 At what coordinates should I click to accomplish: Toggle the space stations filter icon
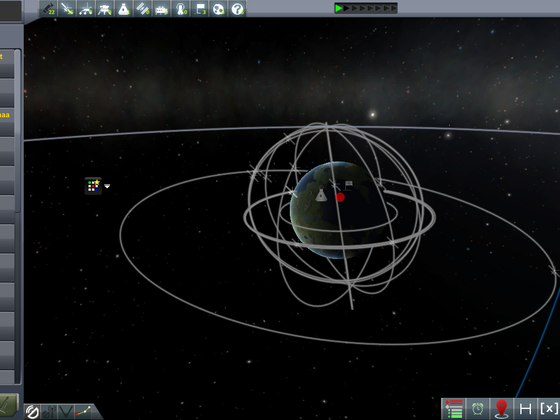coord(142,9)
